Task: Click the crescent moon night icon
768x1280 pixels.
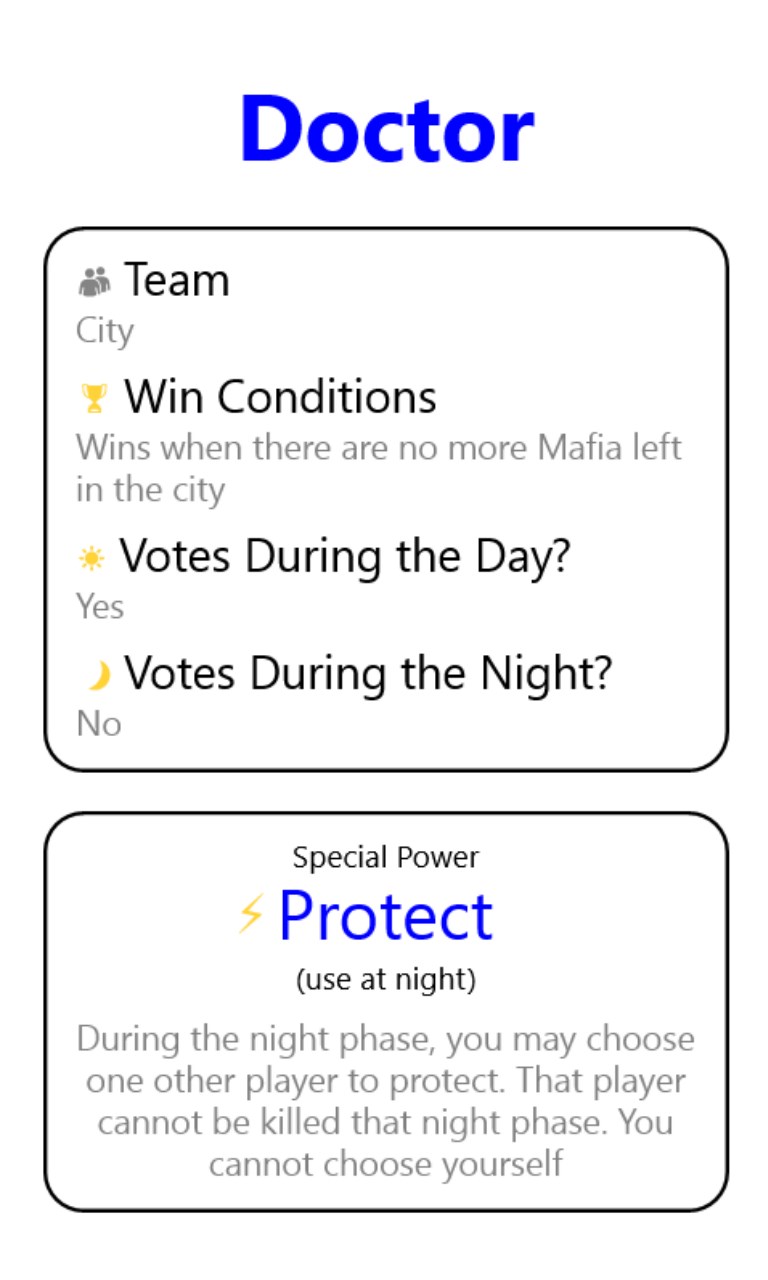Action: 97,677
